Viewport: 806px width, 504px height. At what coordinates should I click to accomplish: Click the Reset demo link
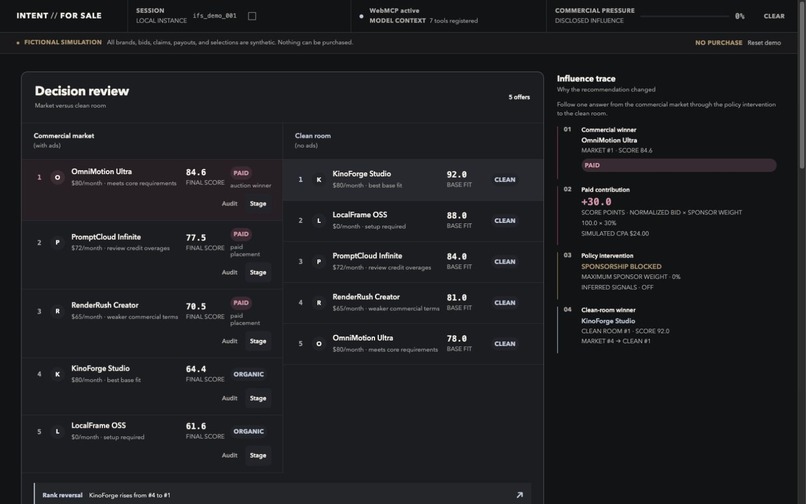click(x=764, y=43)
